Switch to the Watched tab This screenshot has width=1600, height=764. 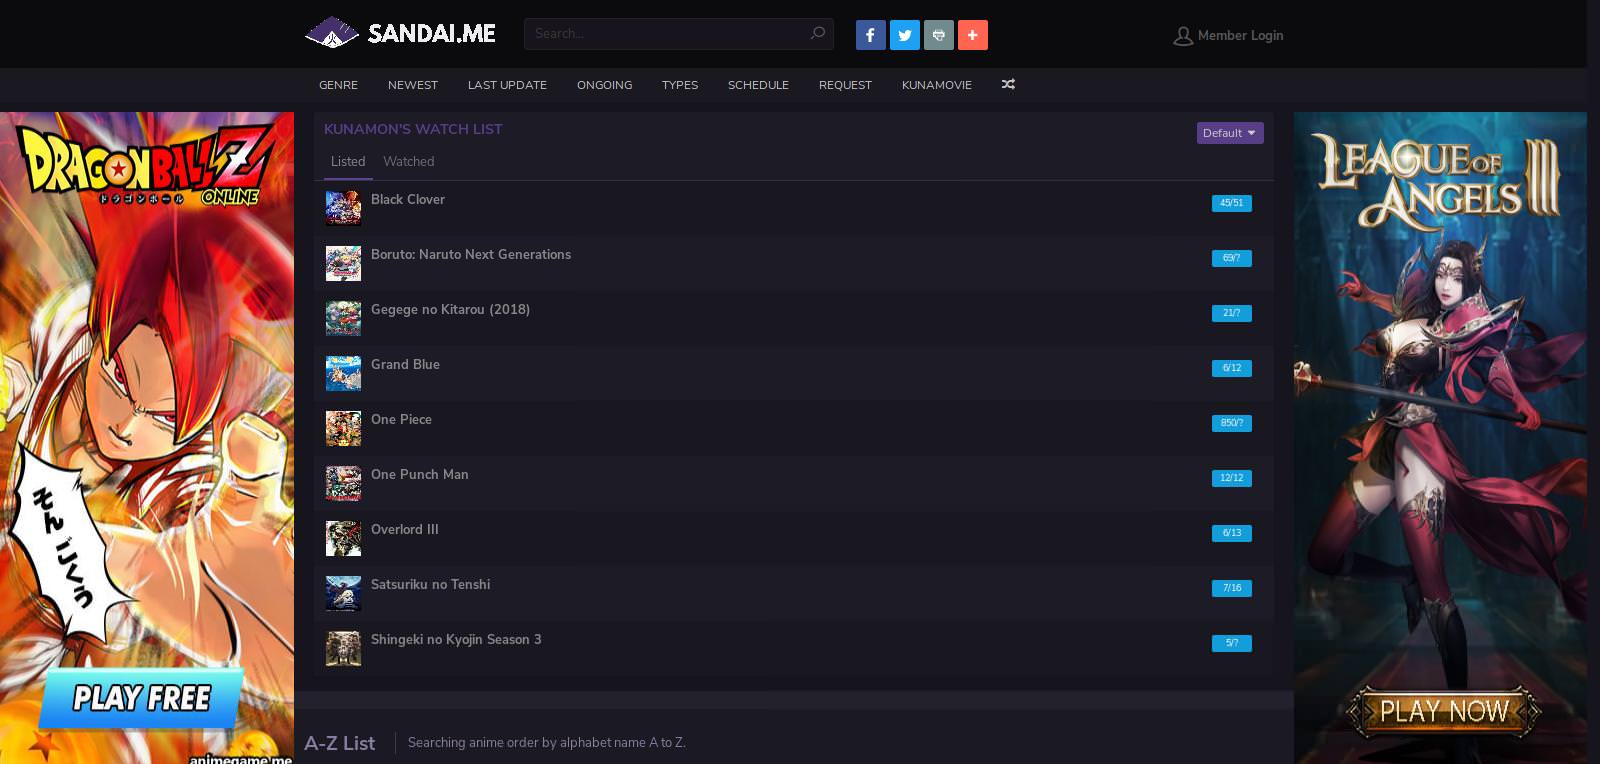tap(408, 161)
